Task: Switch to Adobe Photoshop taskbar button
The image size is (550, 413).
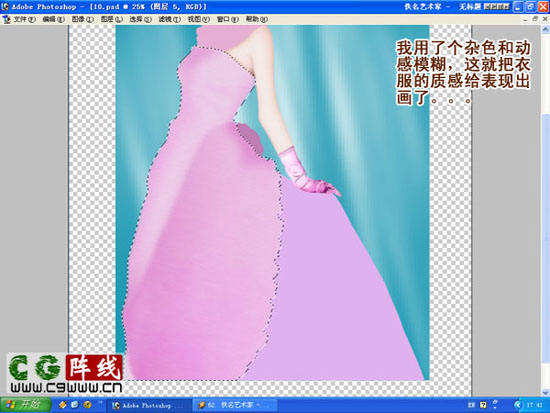Action: [148, 405]
